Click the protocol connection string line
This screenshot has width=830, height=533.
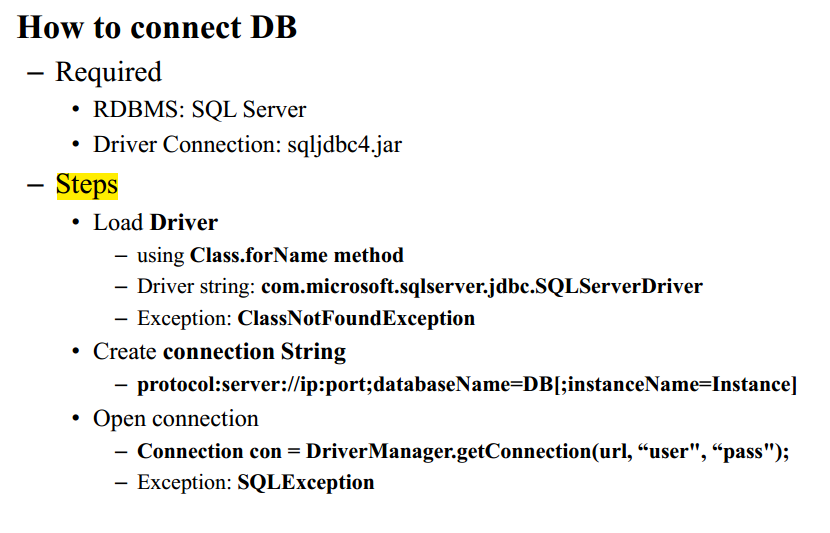pyautogui.click(x=467, y=385)
